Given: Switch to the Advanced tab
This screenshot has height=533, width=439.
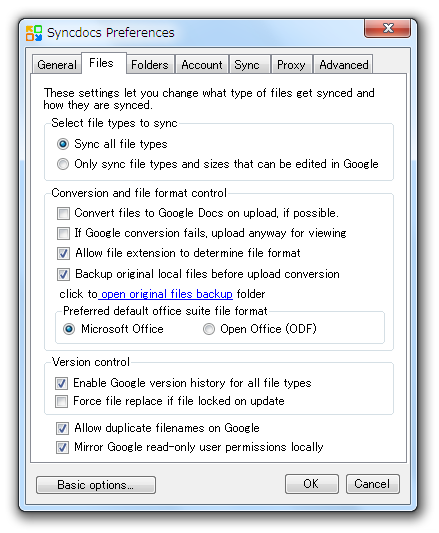Looking at the screenshot, I should (343, 64).
